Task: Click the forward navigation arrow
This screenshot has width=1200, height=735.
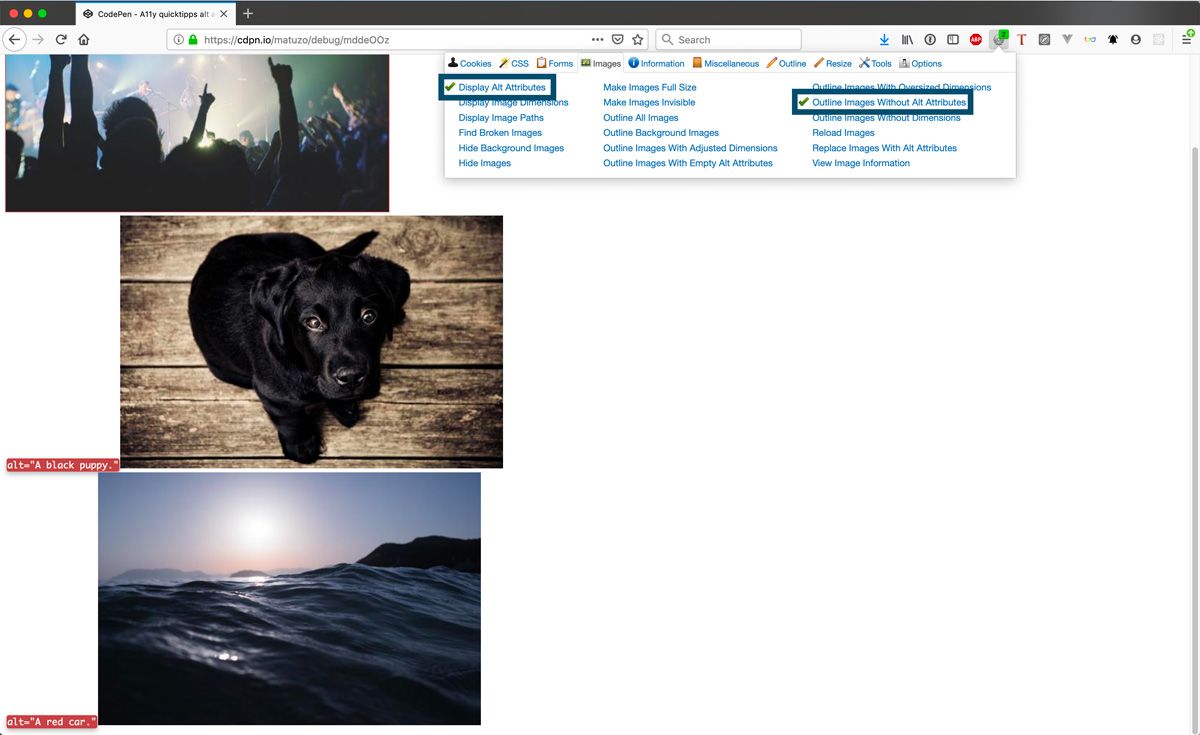Action: pyautogui.click(x=38, y=39)
